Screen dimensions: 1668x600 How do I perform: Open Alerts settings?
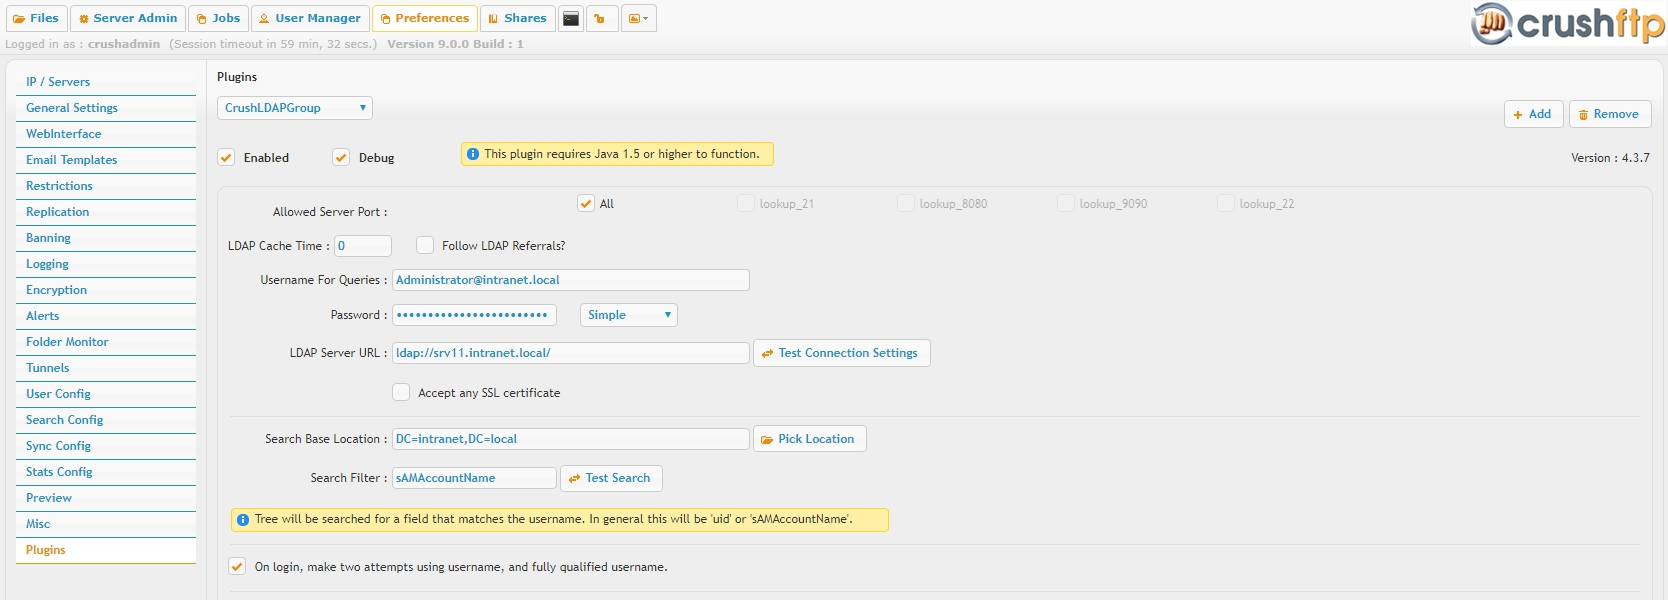pos(105,316)
